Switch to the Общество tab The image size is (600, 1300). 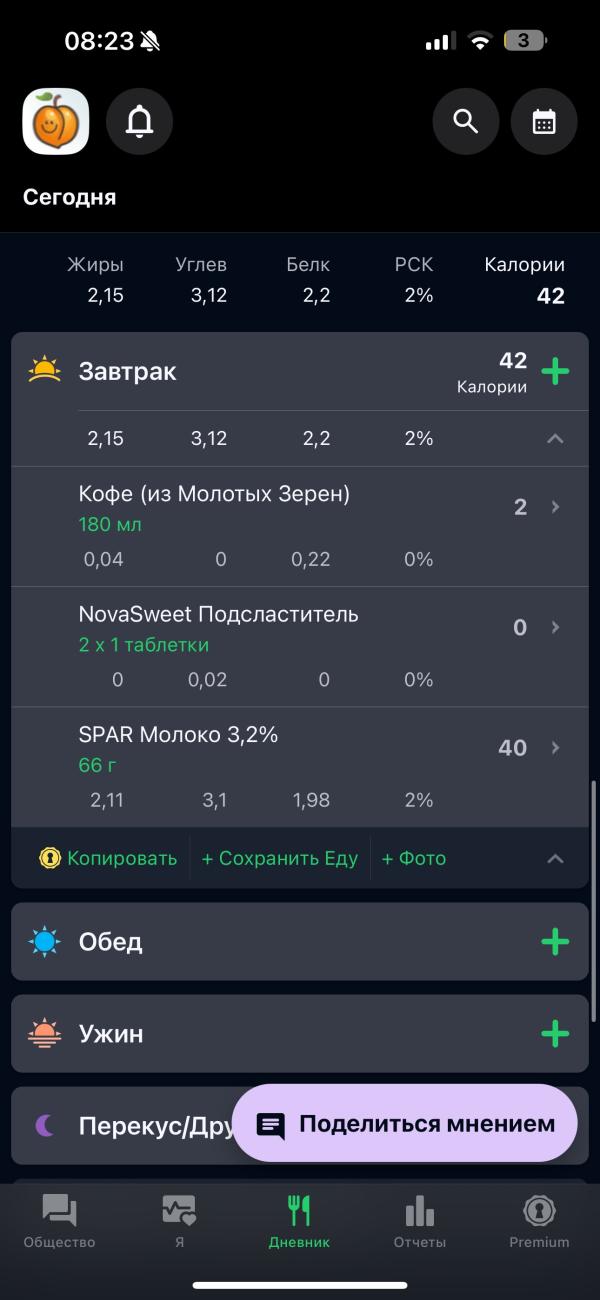pyautogui.click(x=60, y=1222)
